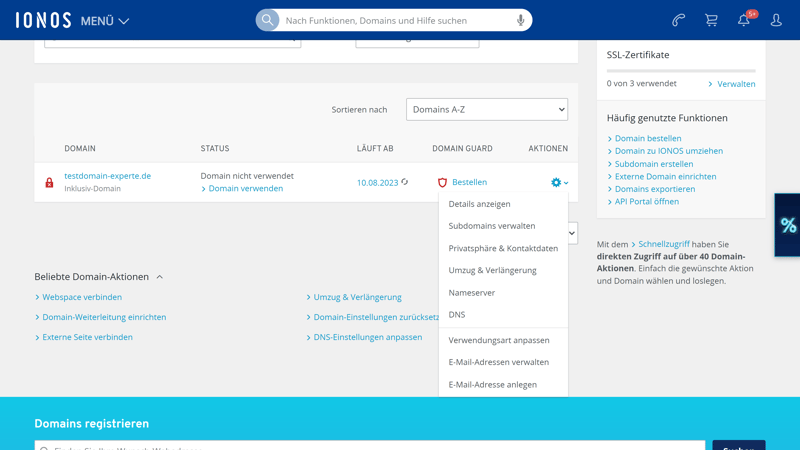Select 'Privatsphäre & Kontaktdaten' menu entry
This screenshot has height=450, width=800.
coord(503,248)
